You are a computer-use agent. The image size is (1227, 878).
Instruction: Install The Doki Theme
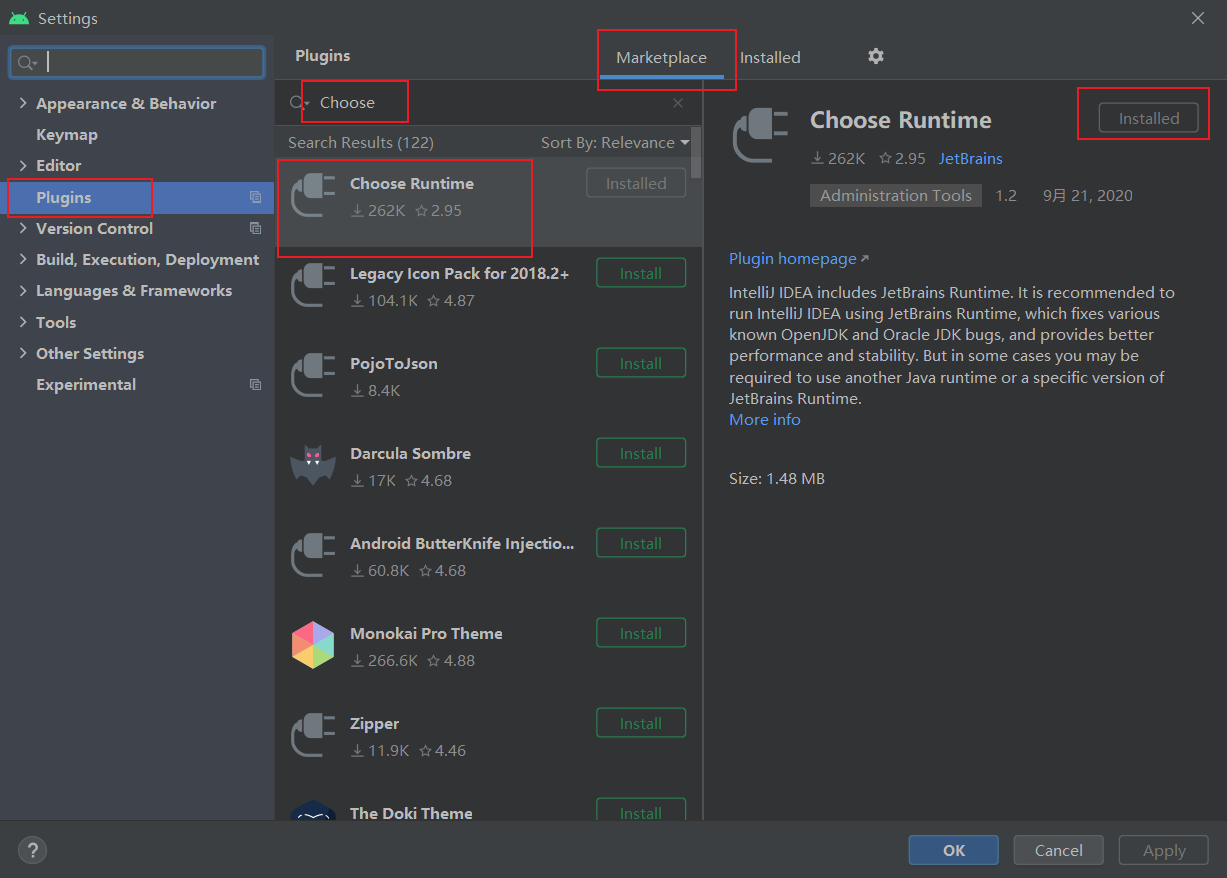(x=641, y=810)
